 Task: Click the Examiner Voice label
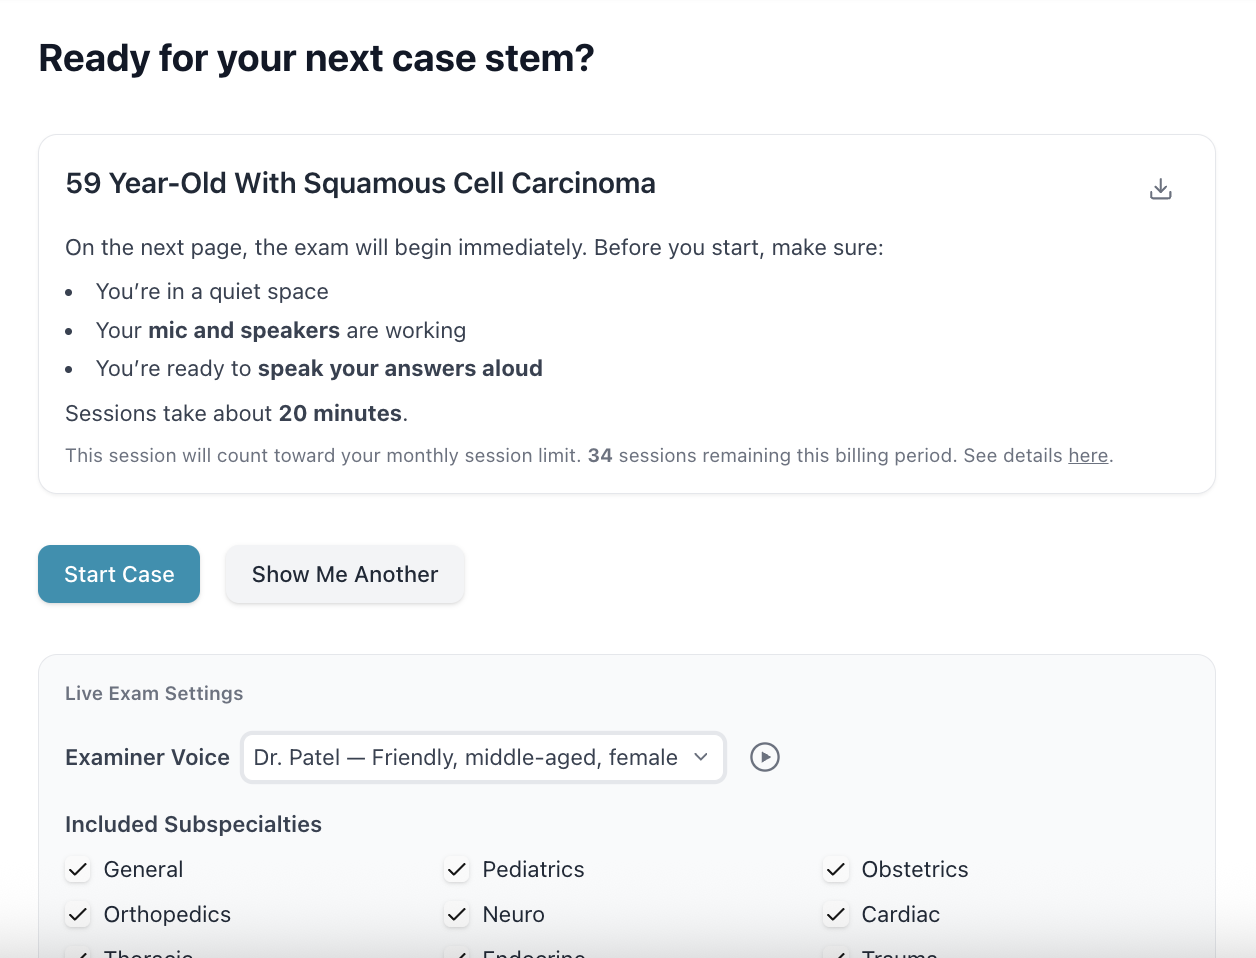[147, 758]
